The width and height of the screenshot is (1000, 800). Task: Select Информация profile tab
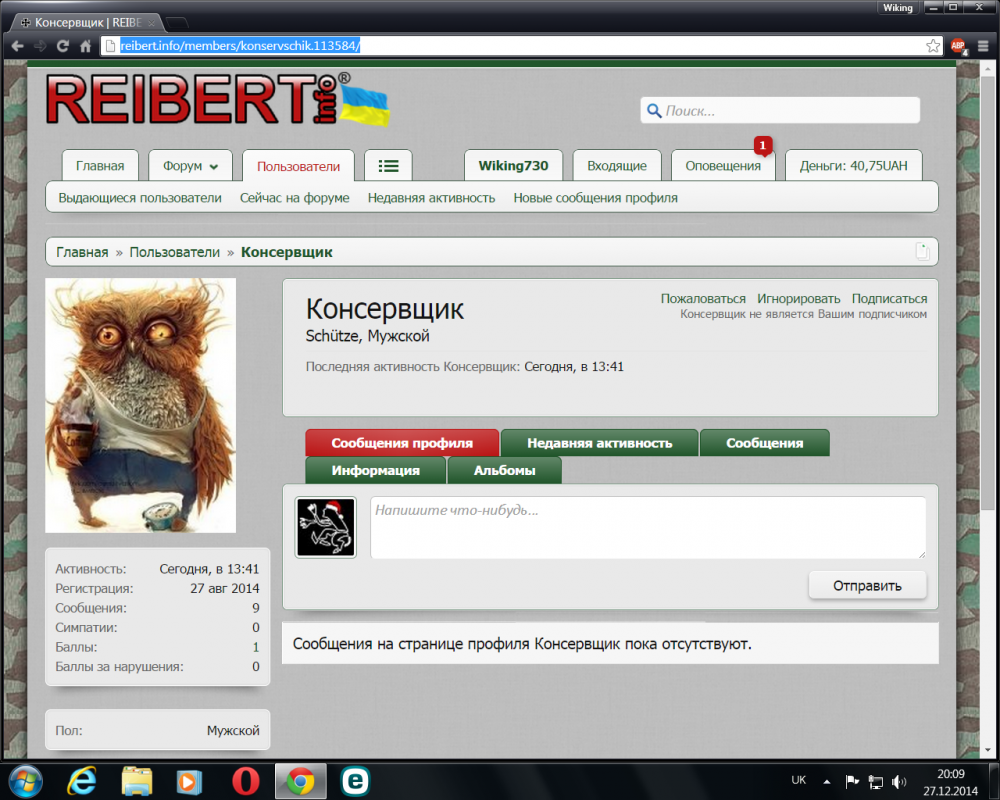coord(376,470)
